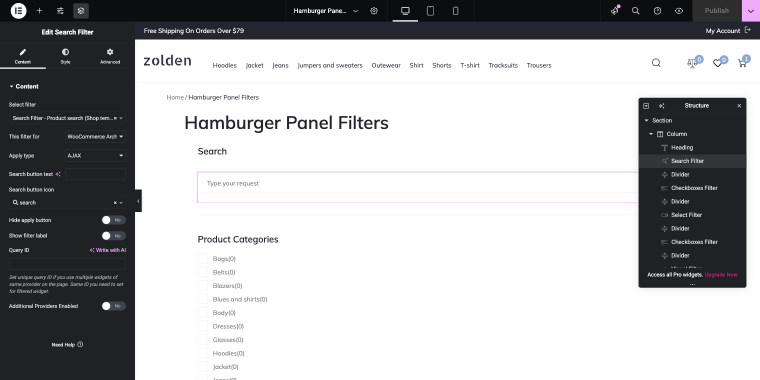
Task: Select Select Filter in the Structure tree
Action: 686,215
